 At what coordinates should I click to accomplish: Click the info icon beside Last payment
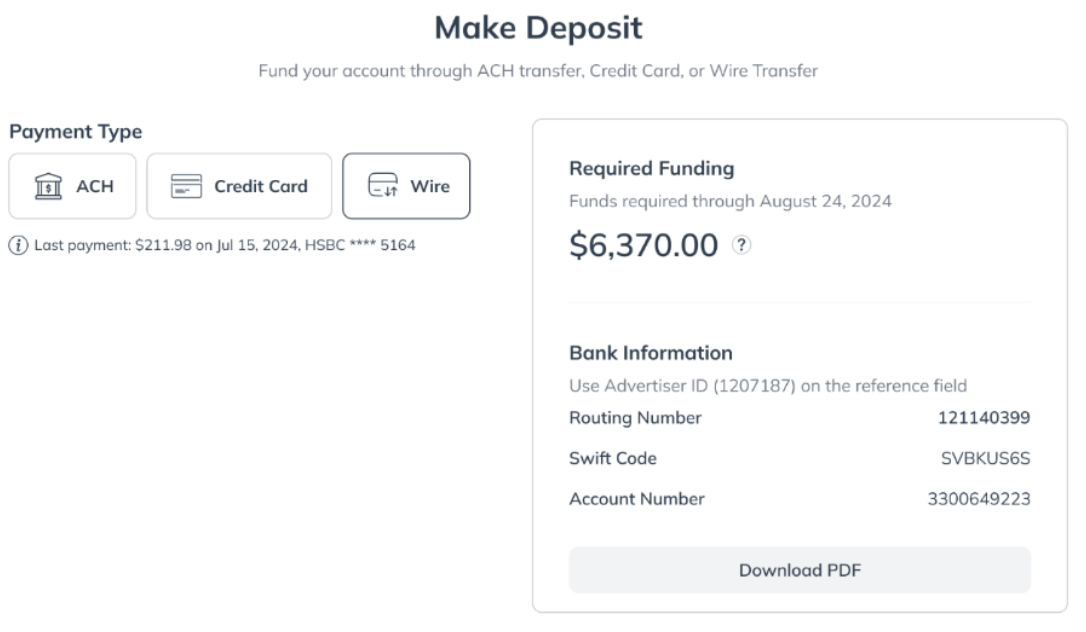click(18, 245)
